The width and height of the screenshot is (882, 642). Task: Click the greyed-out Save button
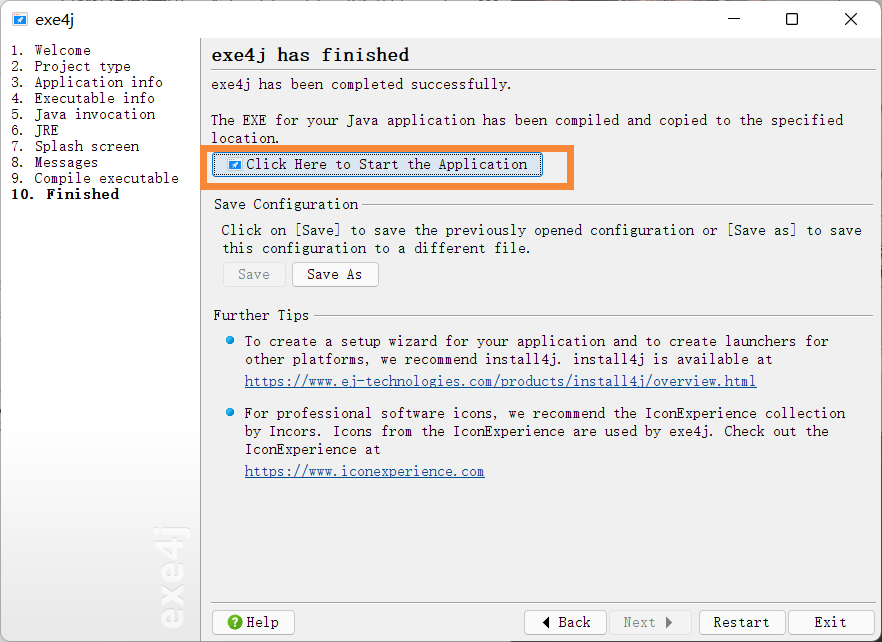pos(254,275)
